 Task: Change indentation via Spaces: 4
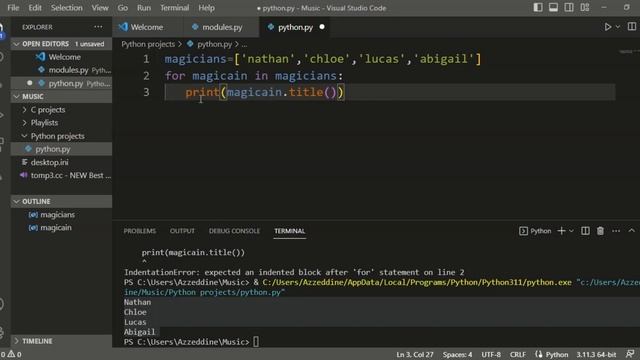point(458,355)
